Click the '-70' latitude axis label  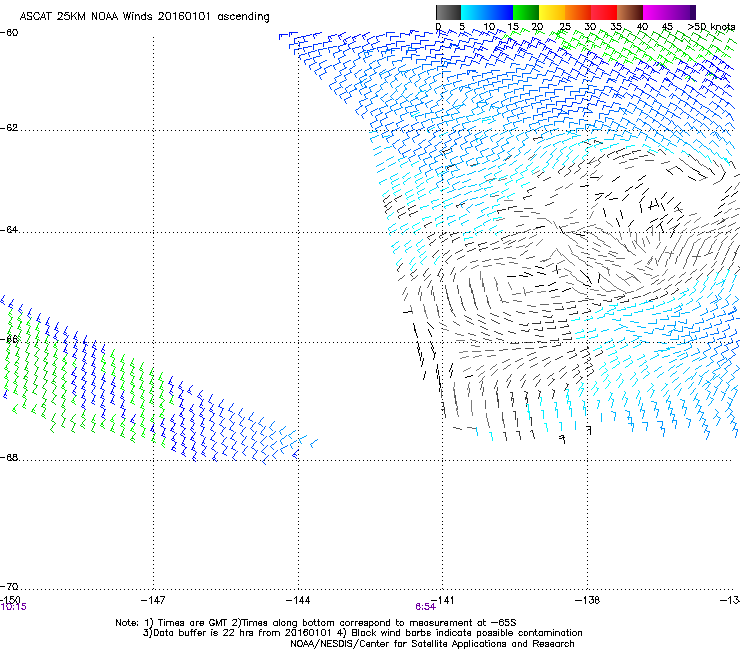tap(9, 586)
